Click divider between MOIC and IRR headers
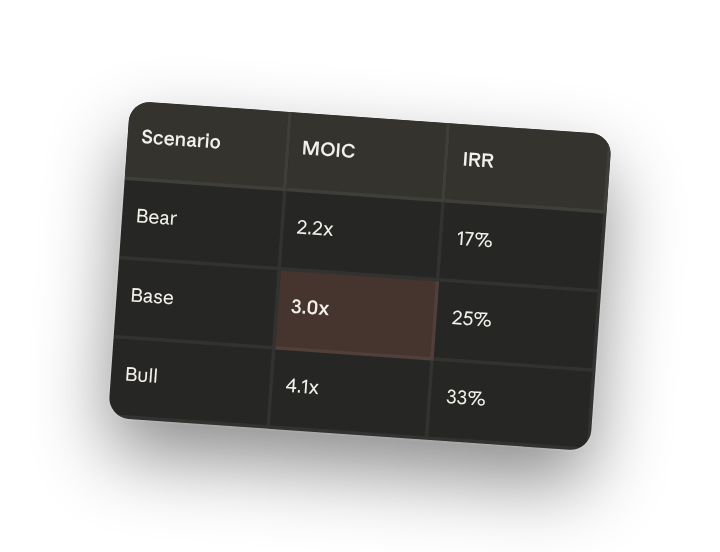This screenshot has width=720, height=552. click(x=445, y=162)
